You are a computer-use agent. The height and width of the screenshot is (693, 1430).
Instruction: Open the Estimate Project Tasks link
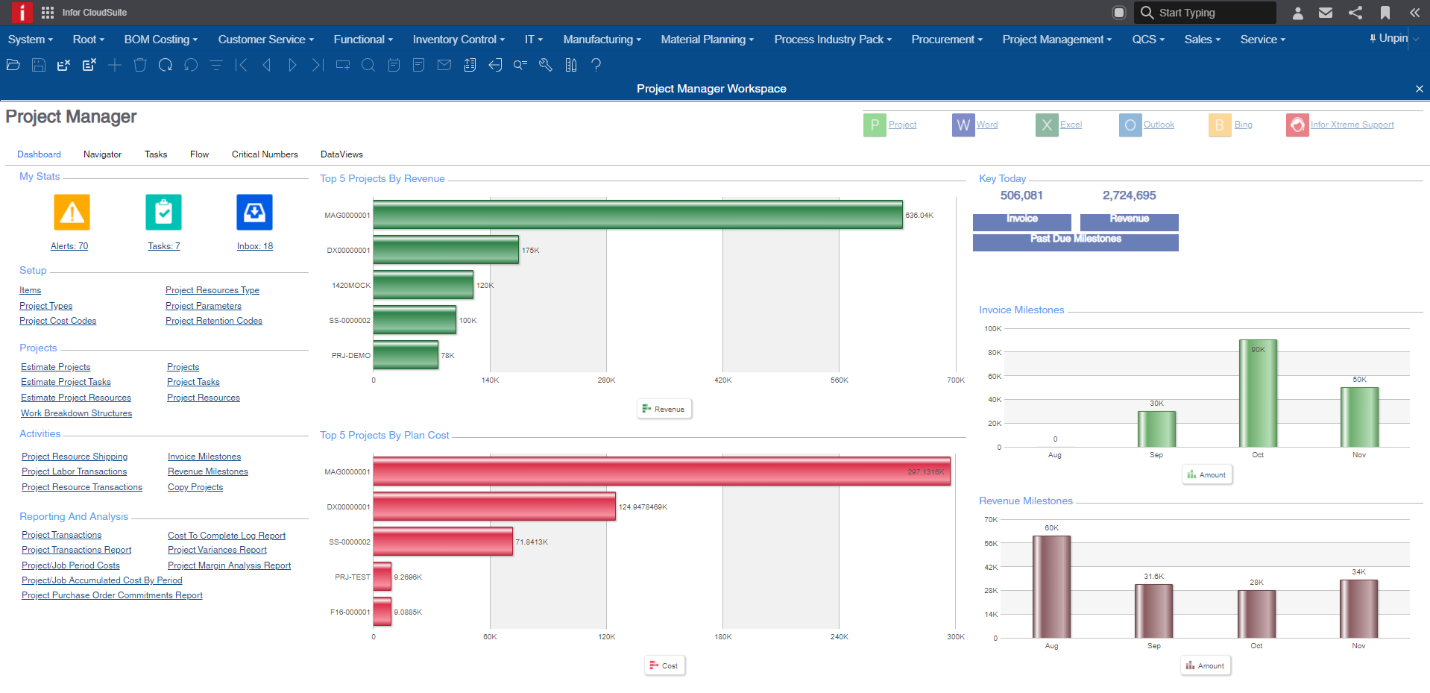click(66, 382)
